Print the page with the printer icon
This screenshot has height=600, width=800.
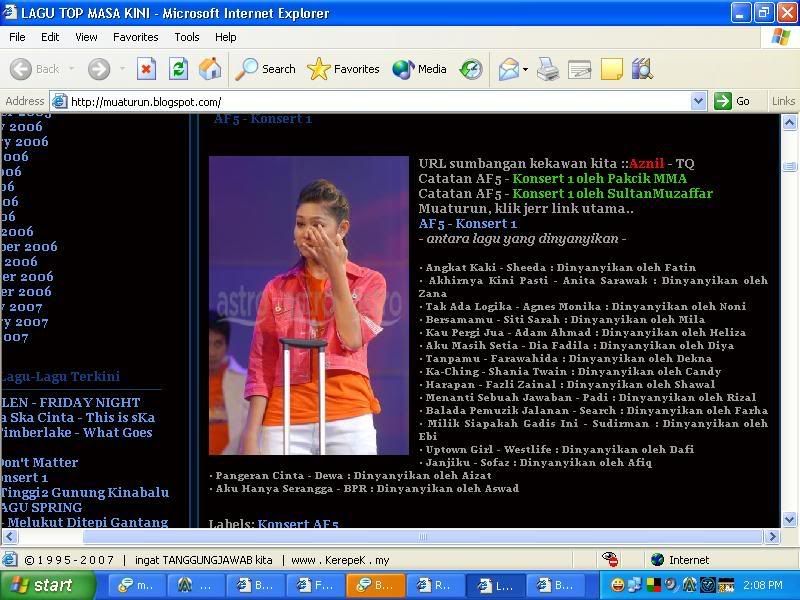(x=548, y=69)
